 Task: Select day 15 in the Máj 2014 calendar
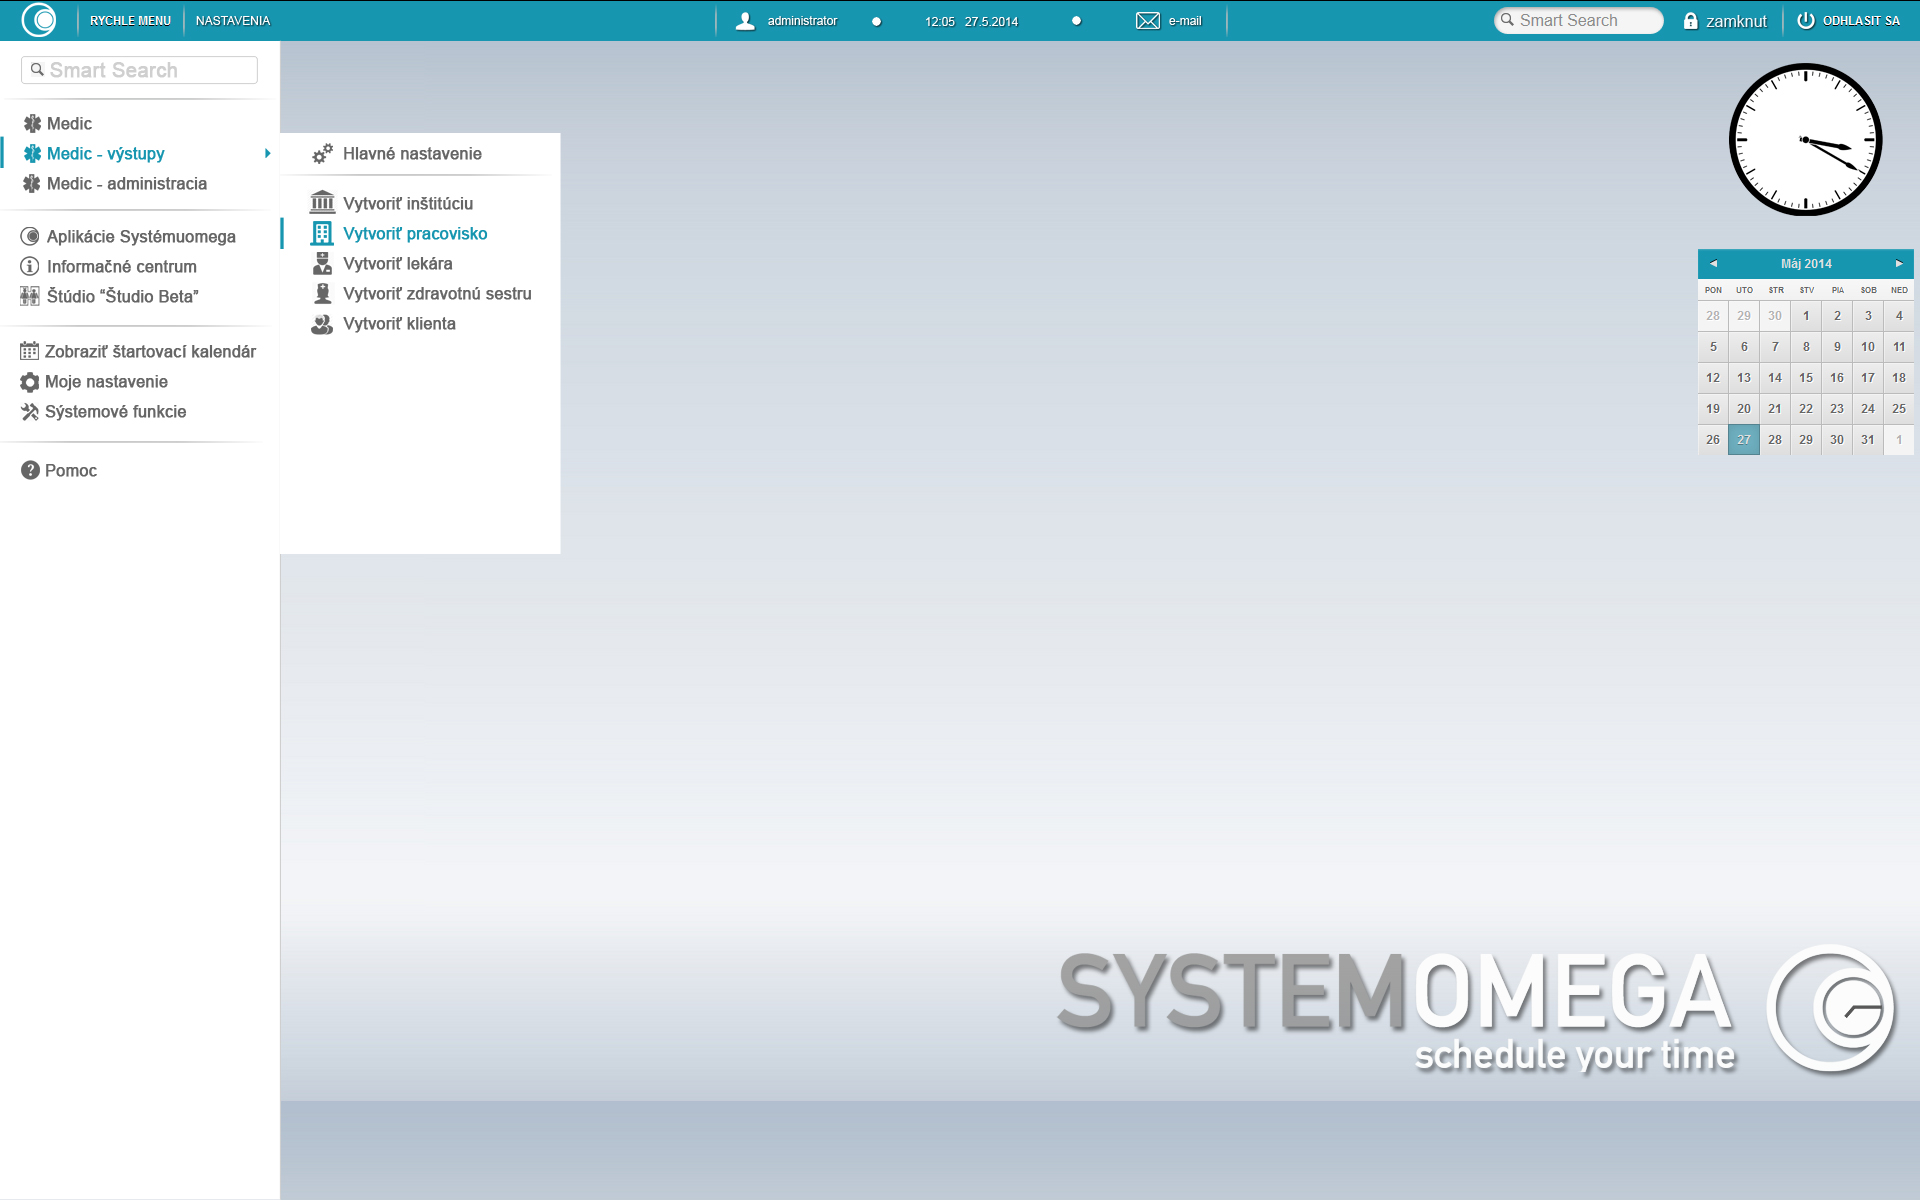coord(1806,378)
